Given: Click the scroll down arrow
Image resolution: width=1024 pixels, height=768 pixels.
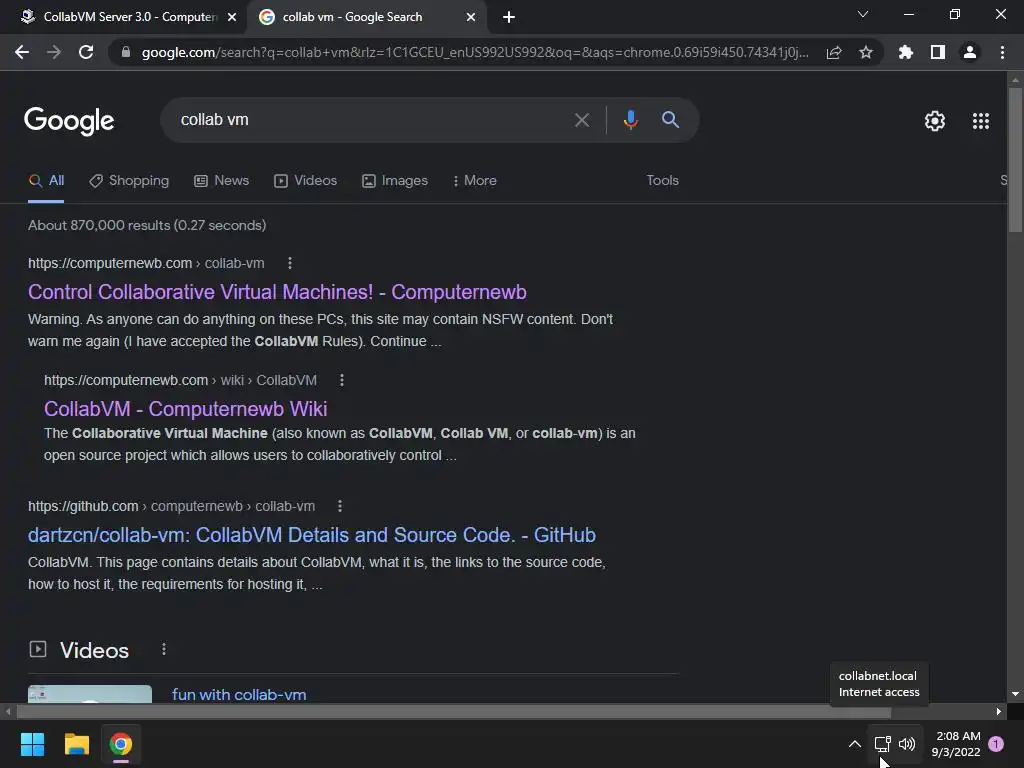Looking at the screenshot, I should pos(1015,694).
